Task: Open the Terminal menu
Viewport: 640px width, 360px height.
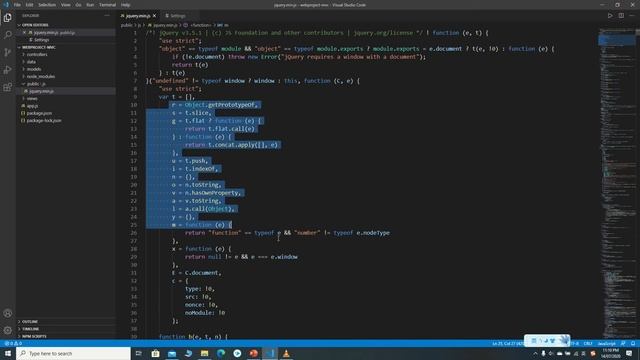Action: [x=107, y=5]
